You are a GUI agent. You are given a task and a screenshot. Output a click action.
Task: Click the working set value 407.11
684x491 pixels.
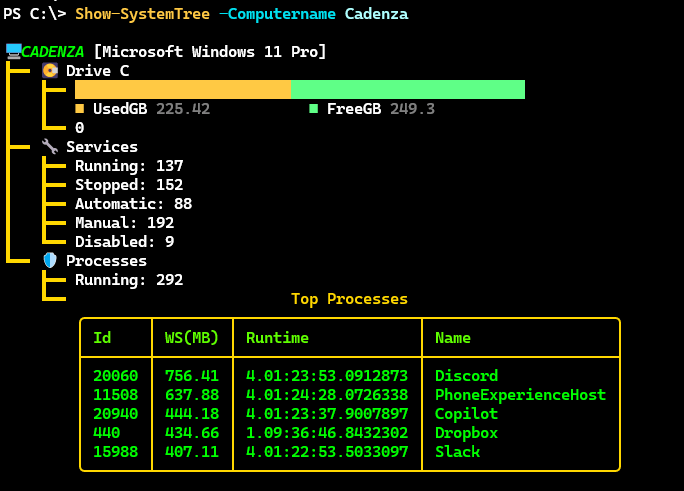(192, 452)
